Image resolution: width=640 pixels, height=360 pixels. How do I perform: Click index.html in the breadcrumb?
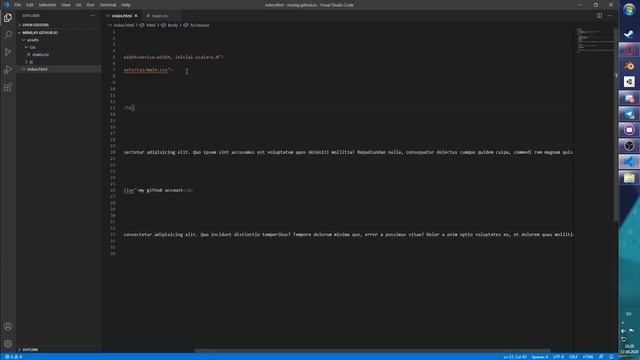[124, 25]
